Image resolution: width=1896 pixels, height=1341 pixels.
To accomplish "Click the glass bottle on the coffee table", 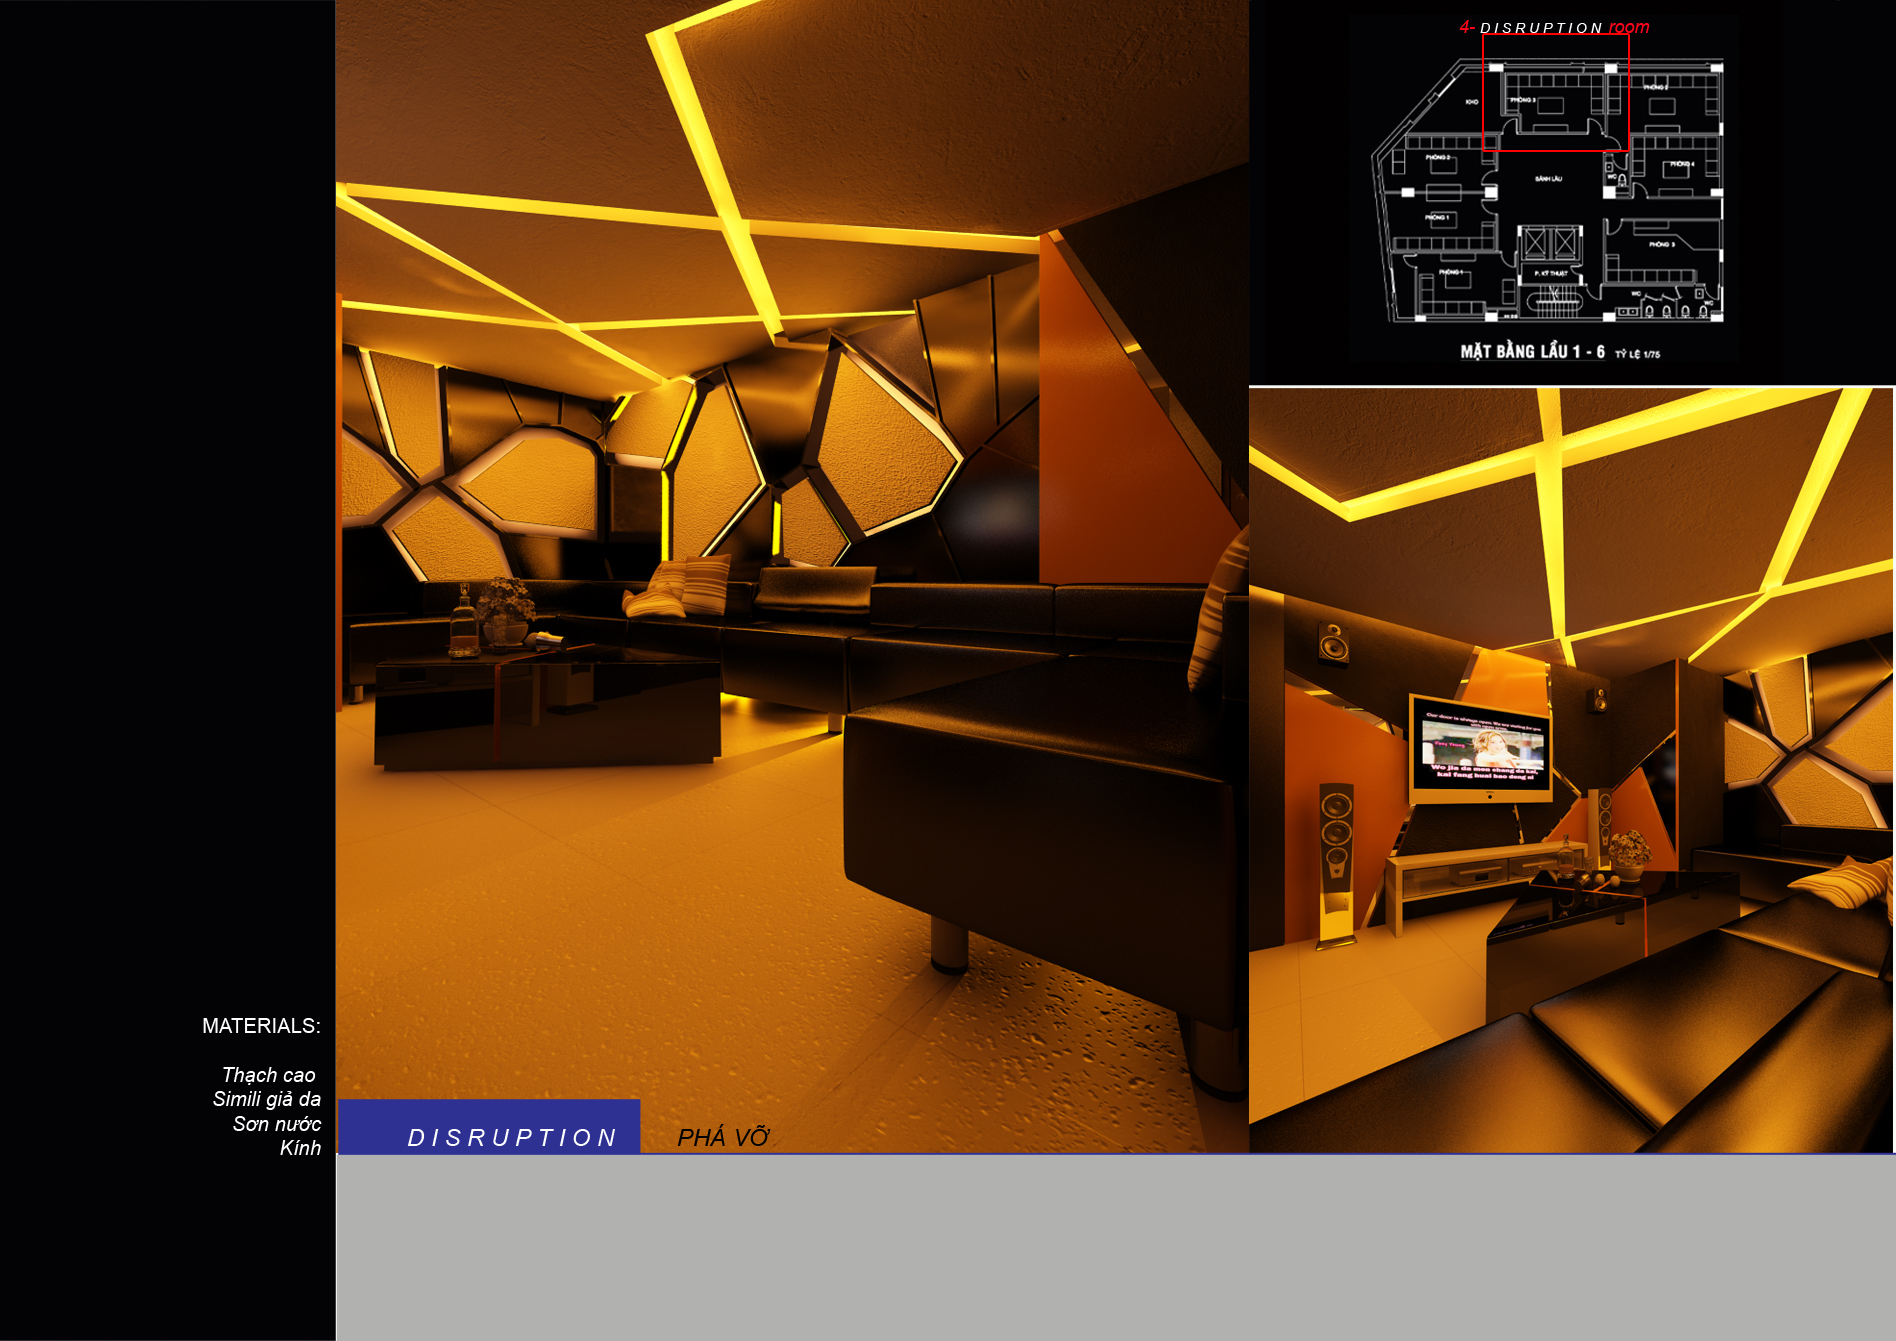I will tap(462, 622).
